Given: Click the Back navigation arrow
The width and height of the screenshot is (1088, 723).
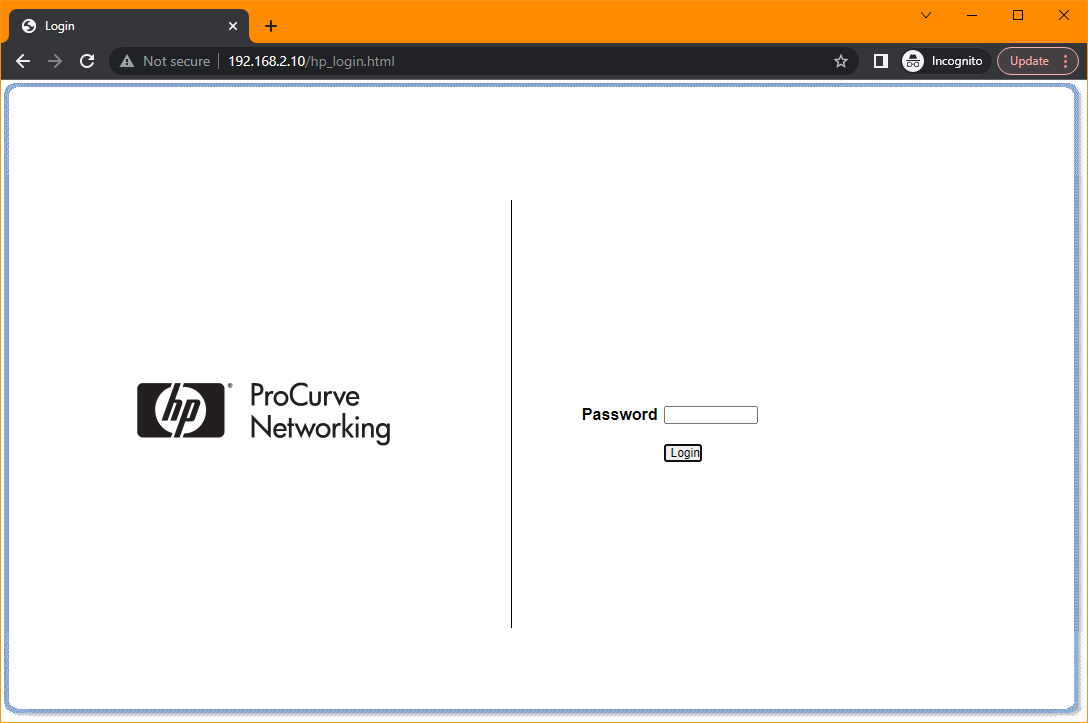Looking at the screenshot, I should click(x=23, y=61).
